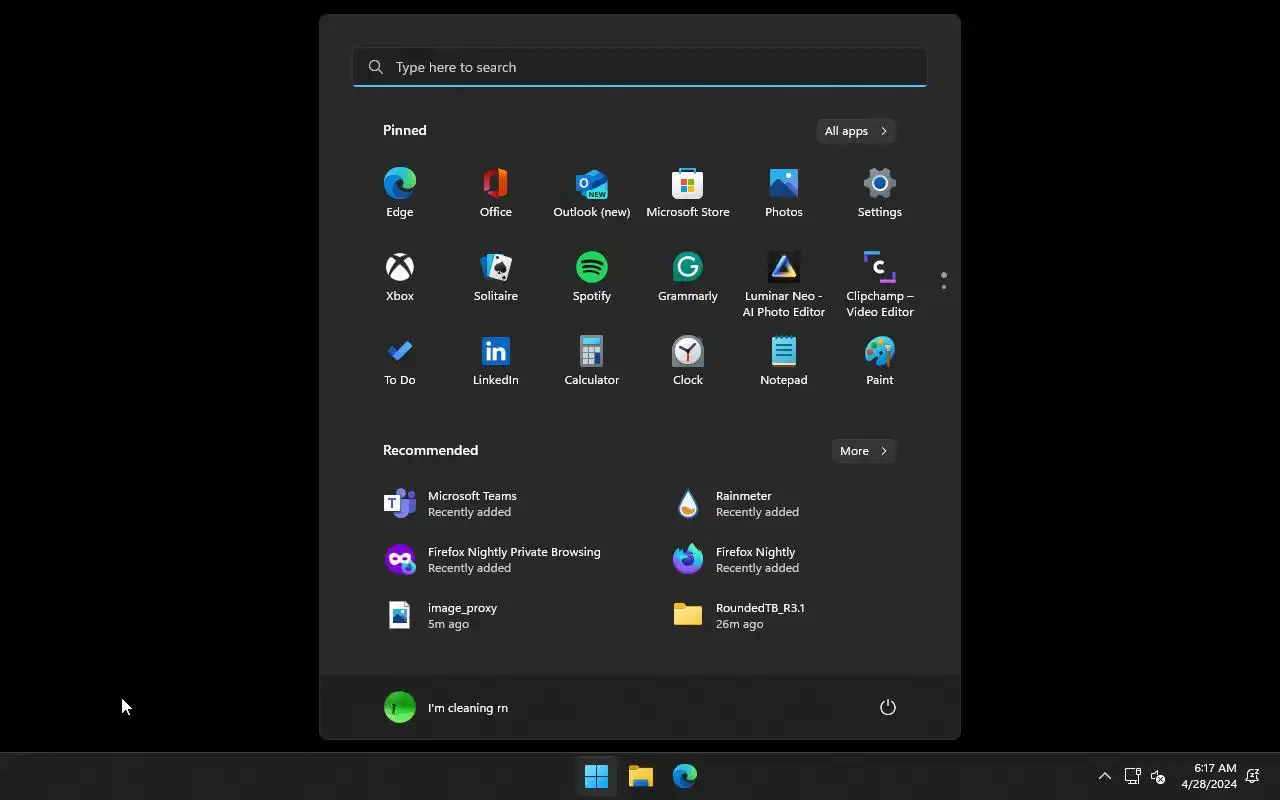Open the clock and date flyout
This screenshot has width=1280, height=800.
(x=1209, y=776)
